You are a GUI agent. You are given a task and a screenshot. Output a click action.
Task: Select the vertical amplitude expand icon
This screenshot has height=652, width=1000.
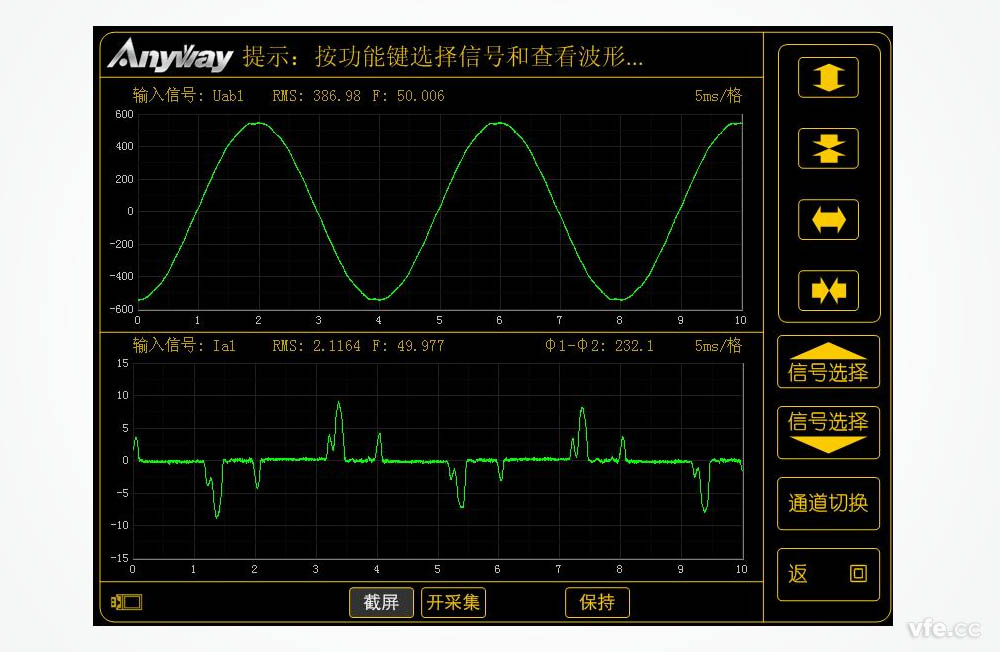pos(827,77)
